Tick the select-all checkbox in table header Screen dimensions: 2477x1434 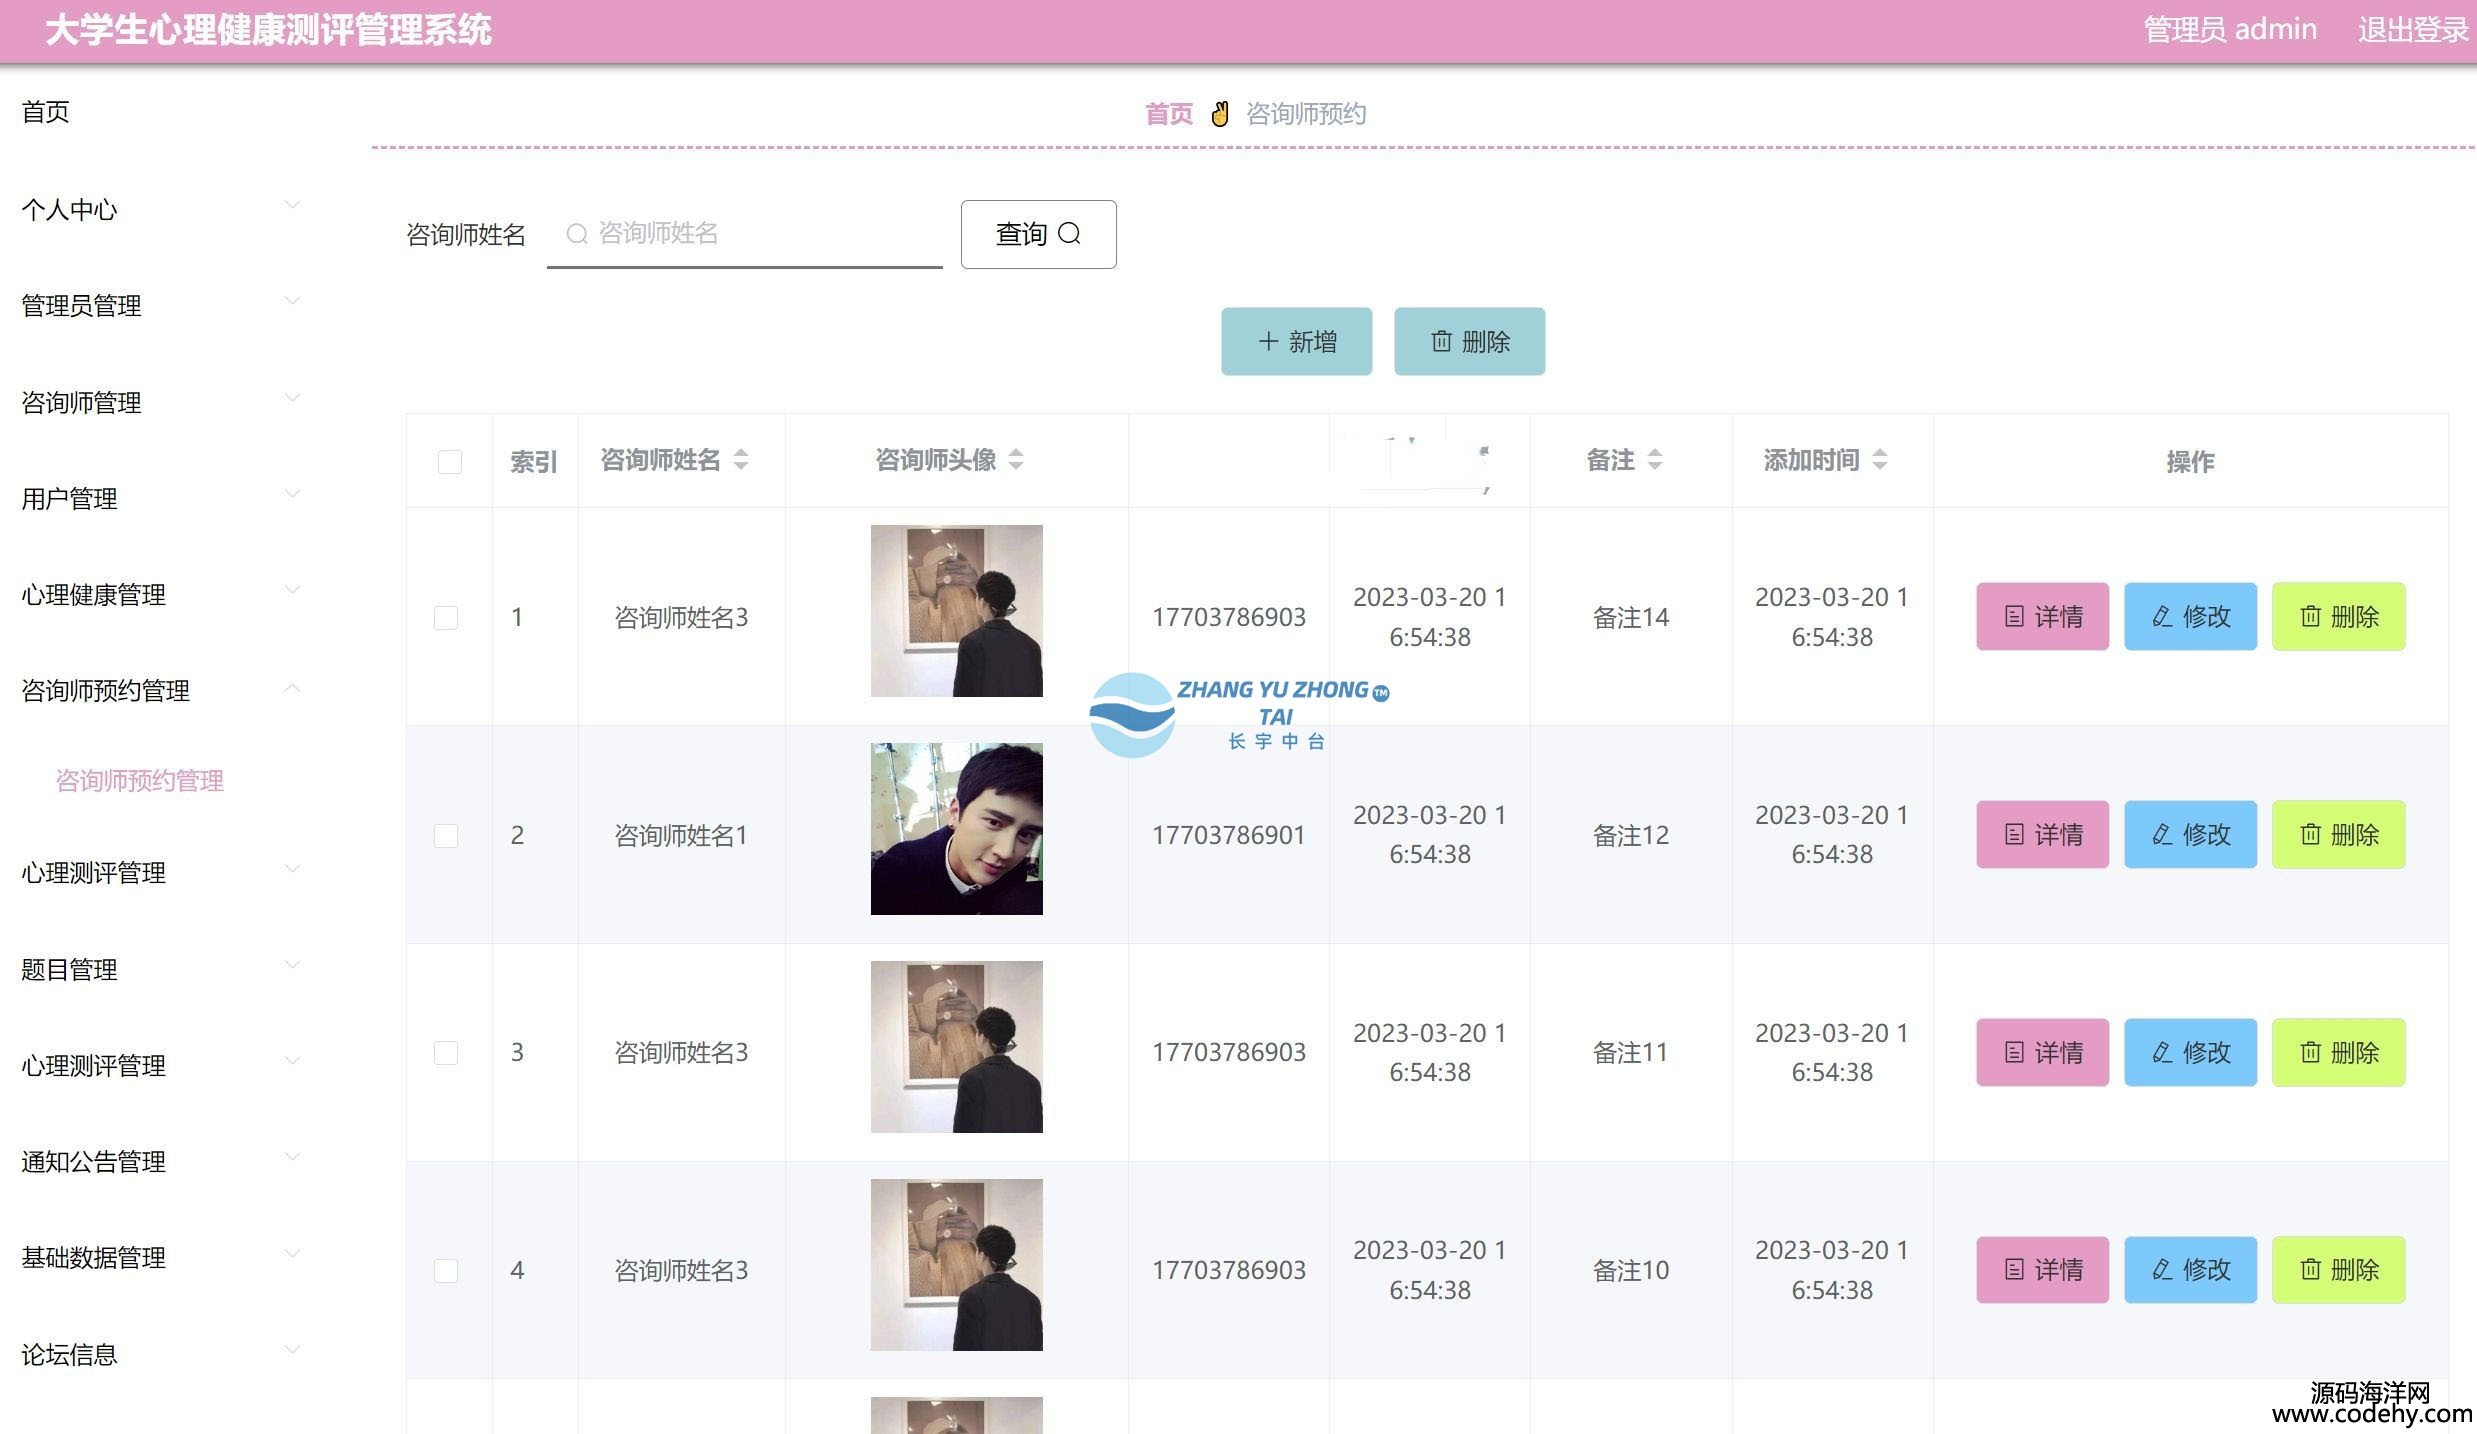450,461
